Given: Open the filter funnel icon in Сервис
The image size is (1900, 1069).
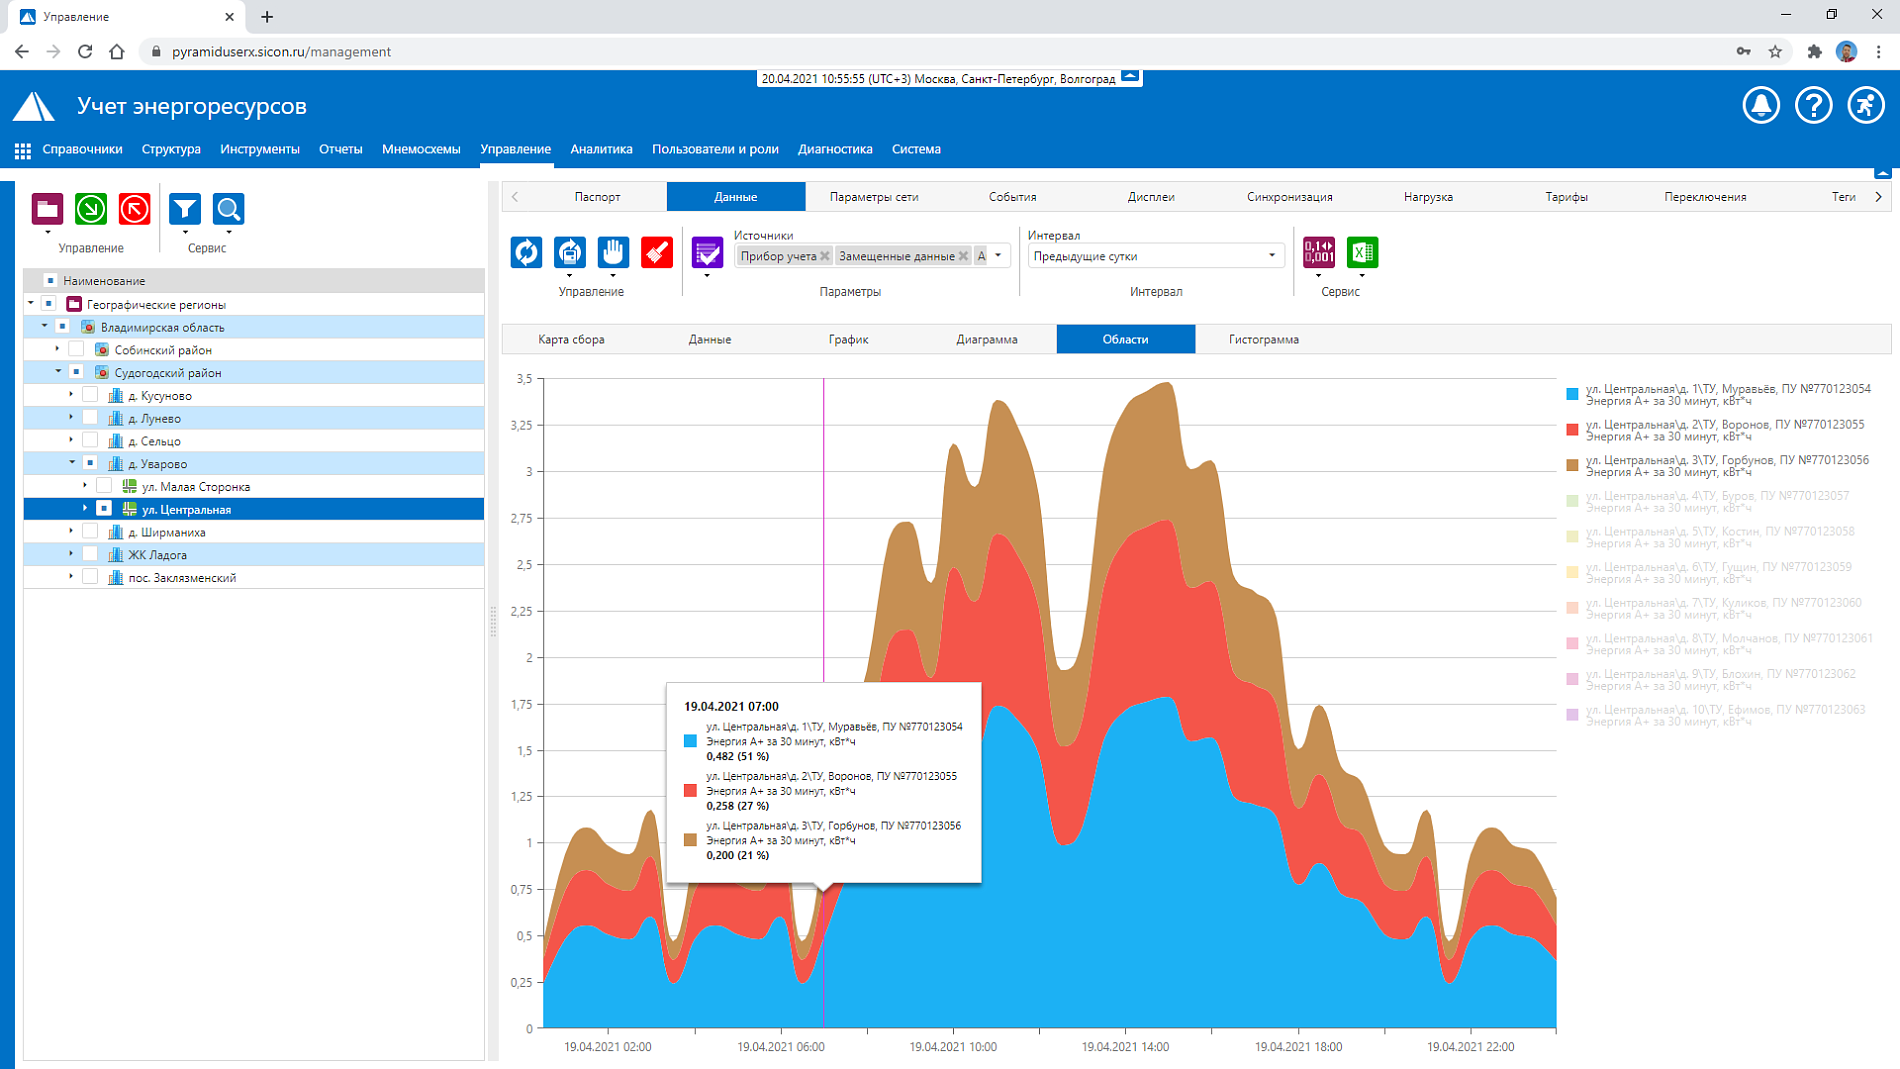Looking at the screenshot, I should (185, 209).
